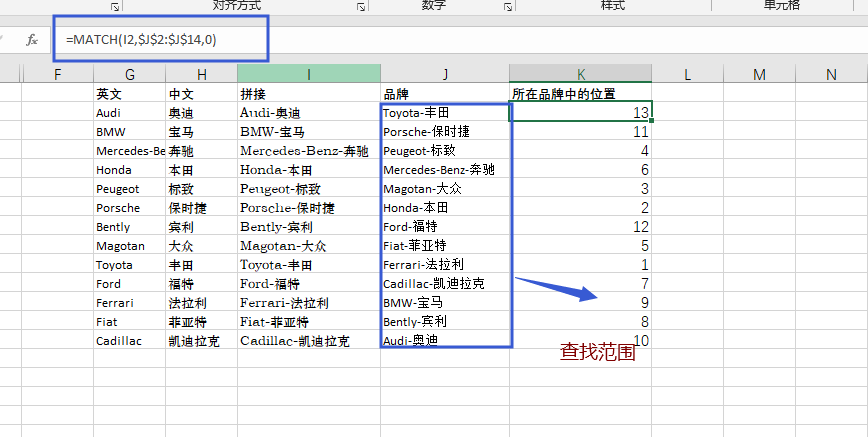Select the cell showing 8 in column K
Image resolution: width=868 pixels, height=437 pixels.
581,321
